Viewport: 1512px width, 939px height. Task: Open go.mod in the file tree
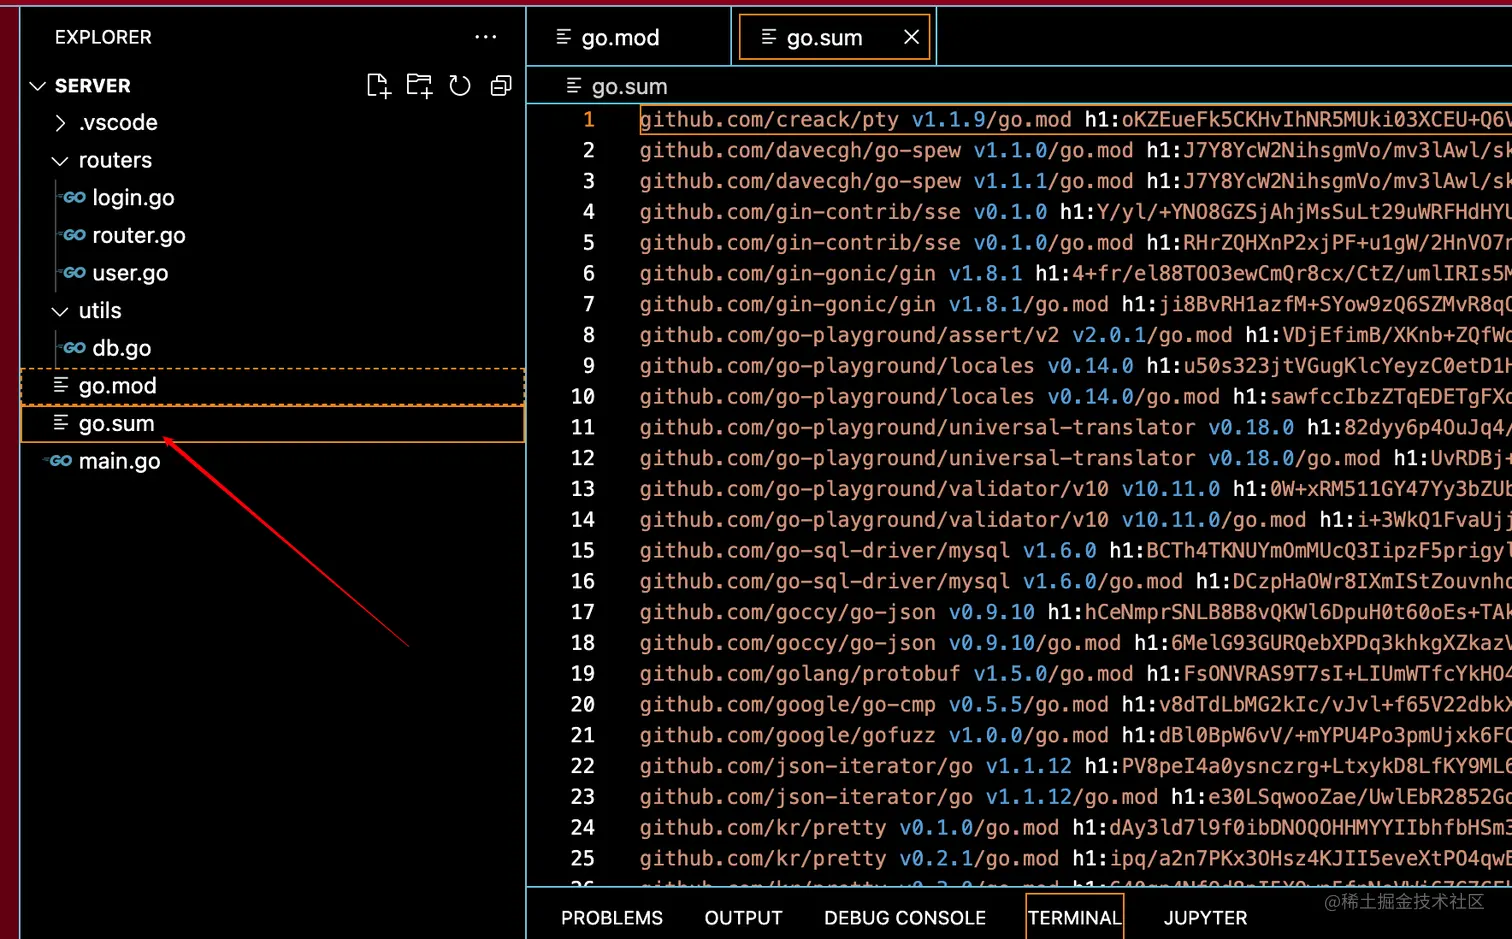(118, 386)
